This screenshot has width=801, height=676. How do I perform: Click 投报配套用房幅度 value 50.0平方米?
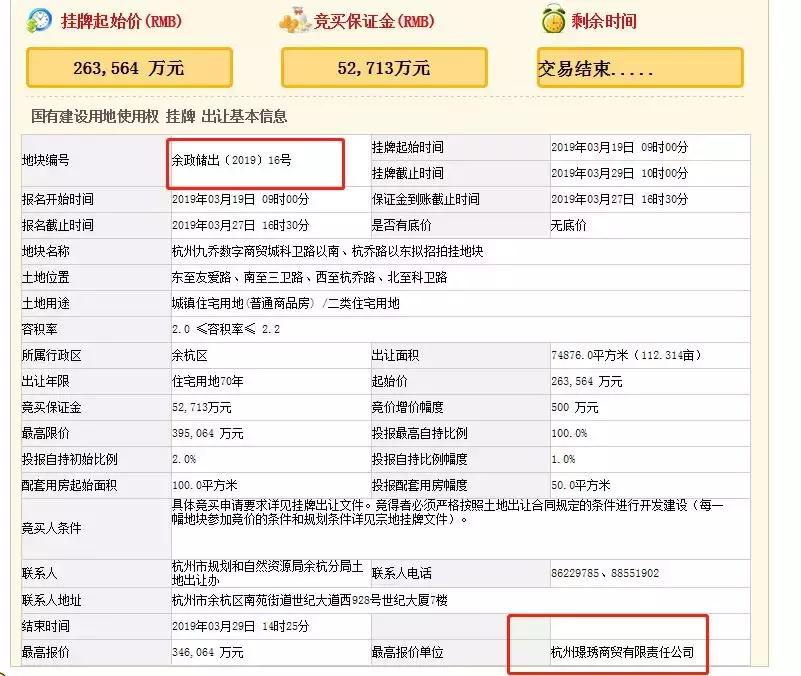[x=580, y=485]
